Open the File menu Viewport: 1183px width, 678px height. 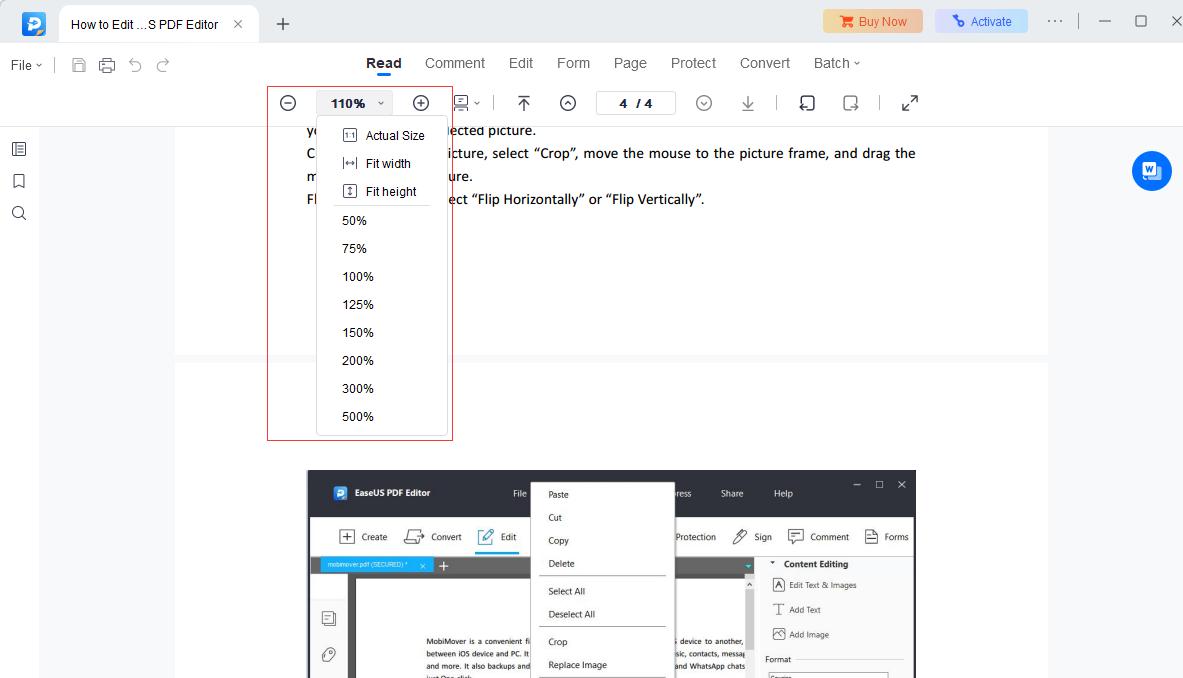click(26, 66)
